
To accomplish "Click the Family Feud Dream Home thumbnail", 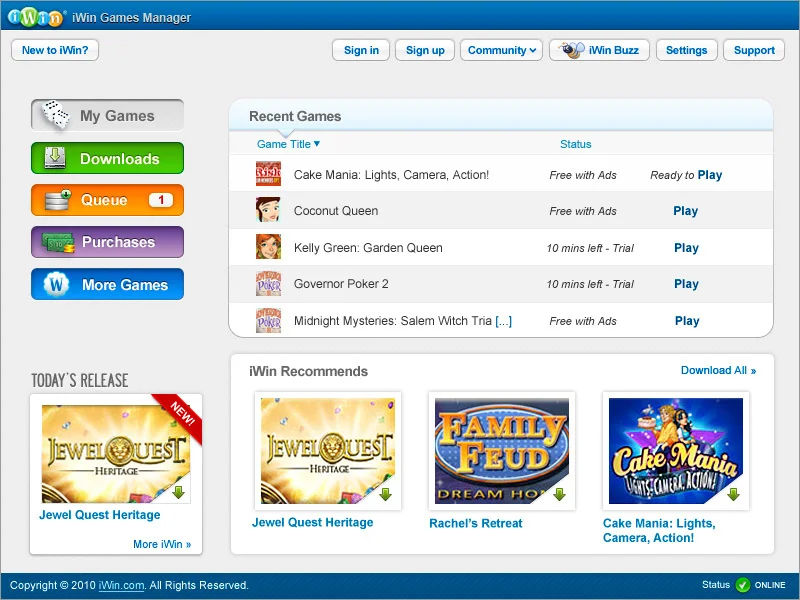I will pyautogui.click(x=502, y=451).
